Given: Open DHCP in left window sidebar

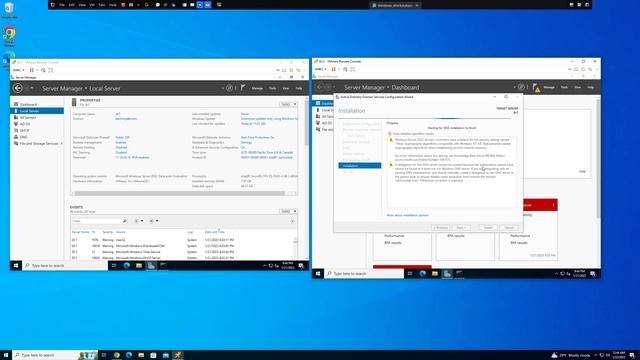Looking at the screenshot, I should coord(24,131).
